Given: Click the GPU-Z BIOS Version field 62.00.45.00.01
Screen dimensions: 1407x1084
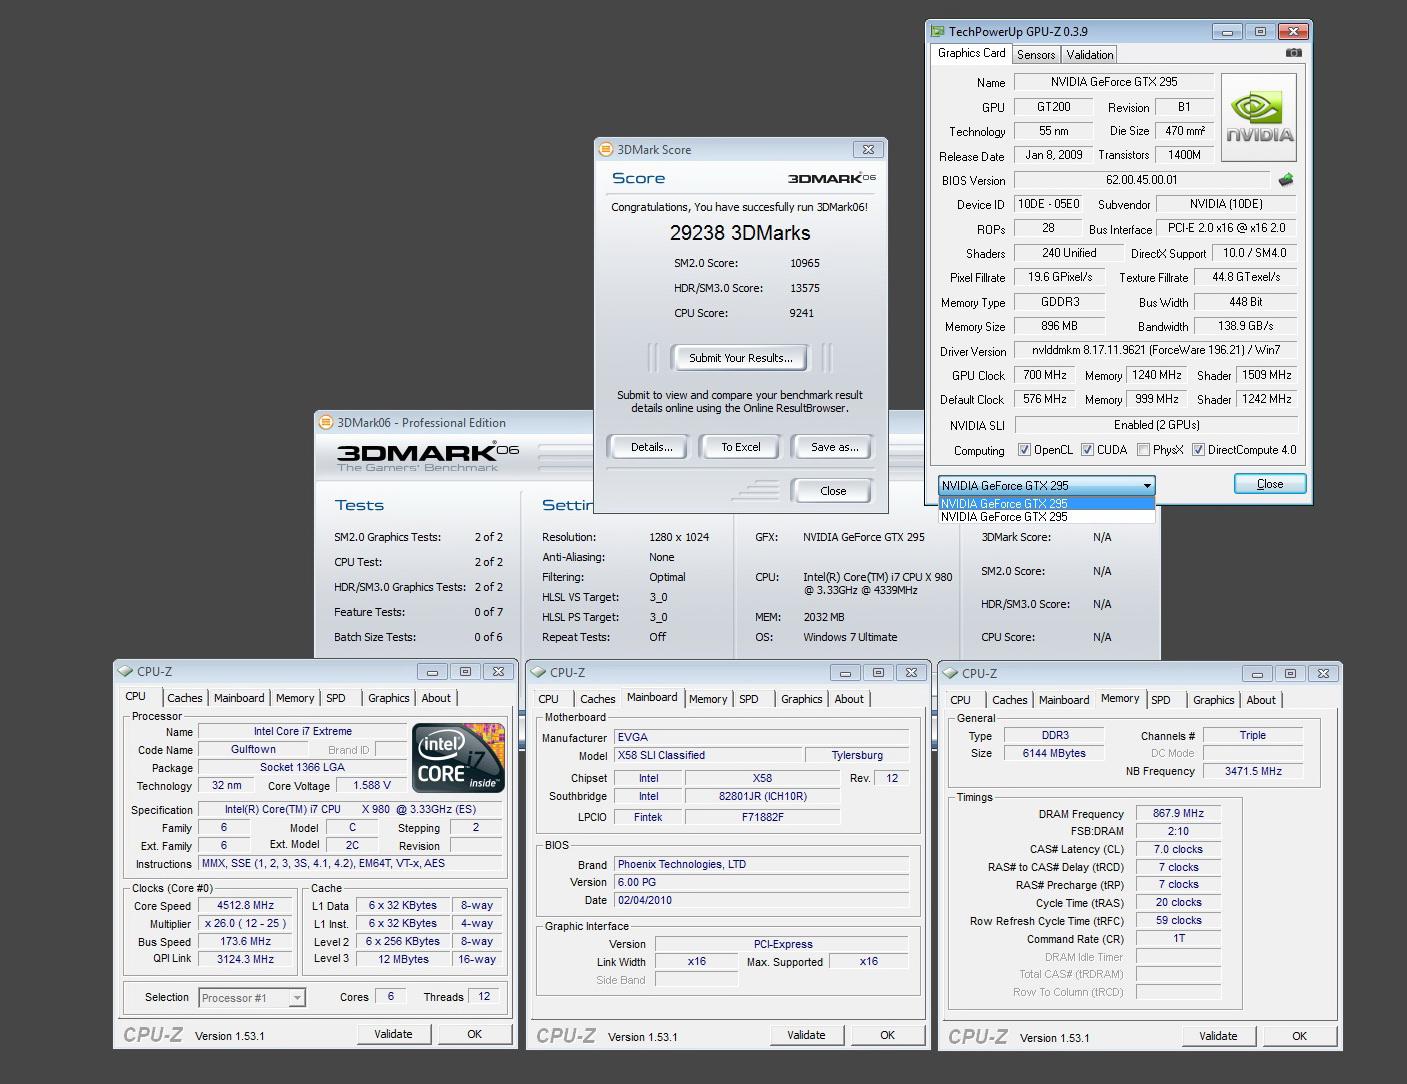Looking at the screenshot, I should point(1141,180).
